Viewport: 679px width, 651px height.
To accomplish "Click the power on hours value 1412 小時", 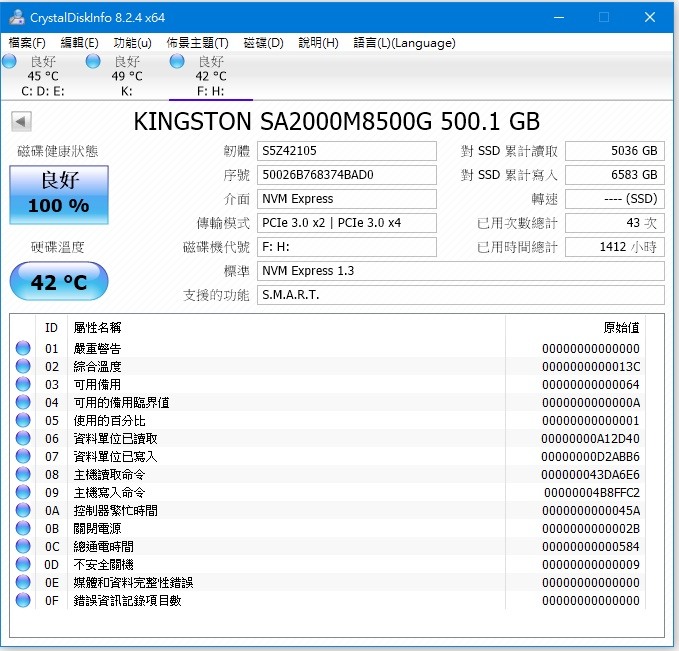I will point(615,247).
